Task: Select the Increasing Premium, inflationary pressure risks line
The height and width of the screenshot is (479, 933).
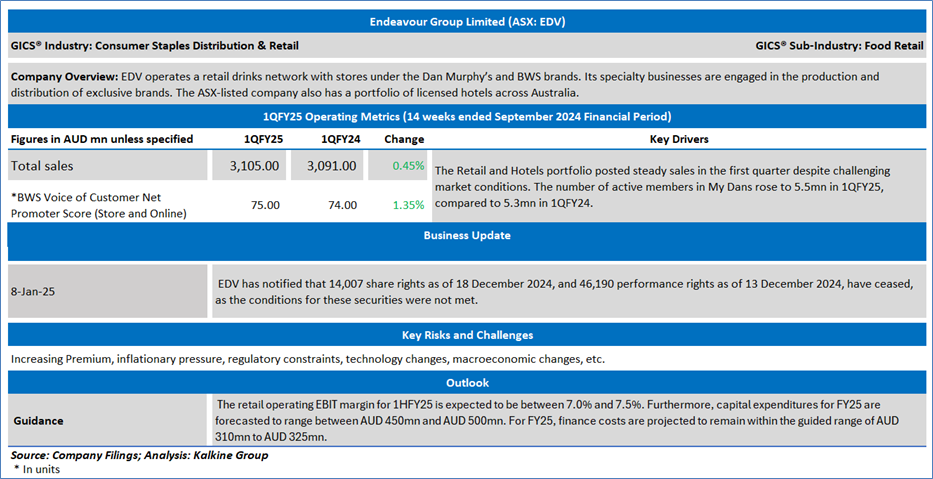Action: click(308, 359)
